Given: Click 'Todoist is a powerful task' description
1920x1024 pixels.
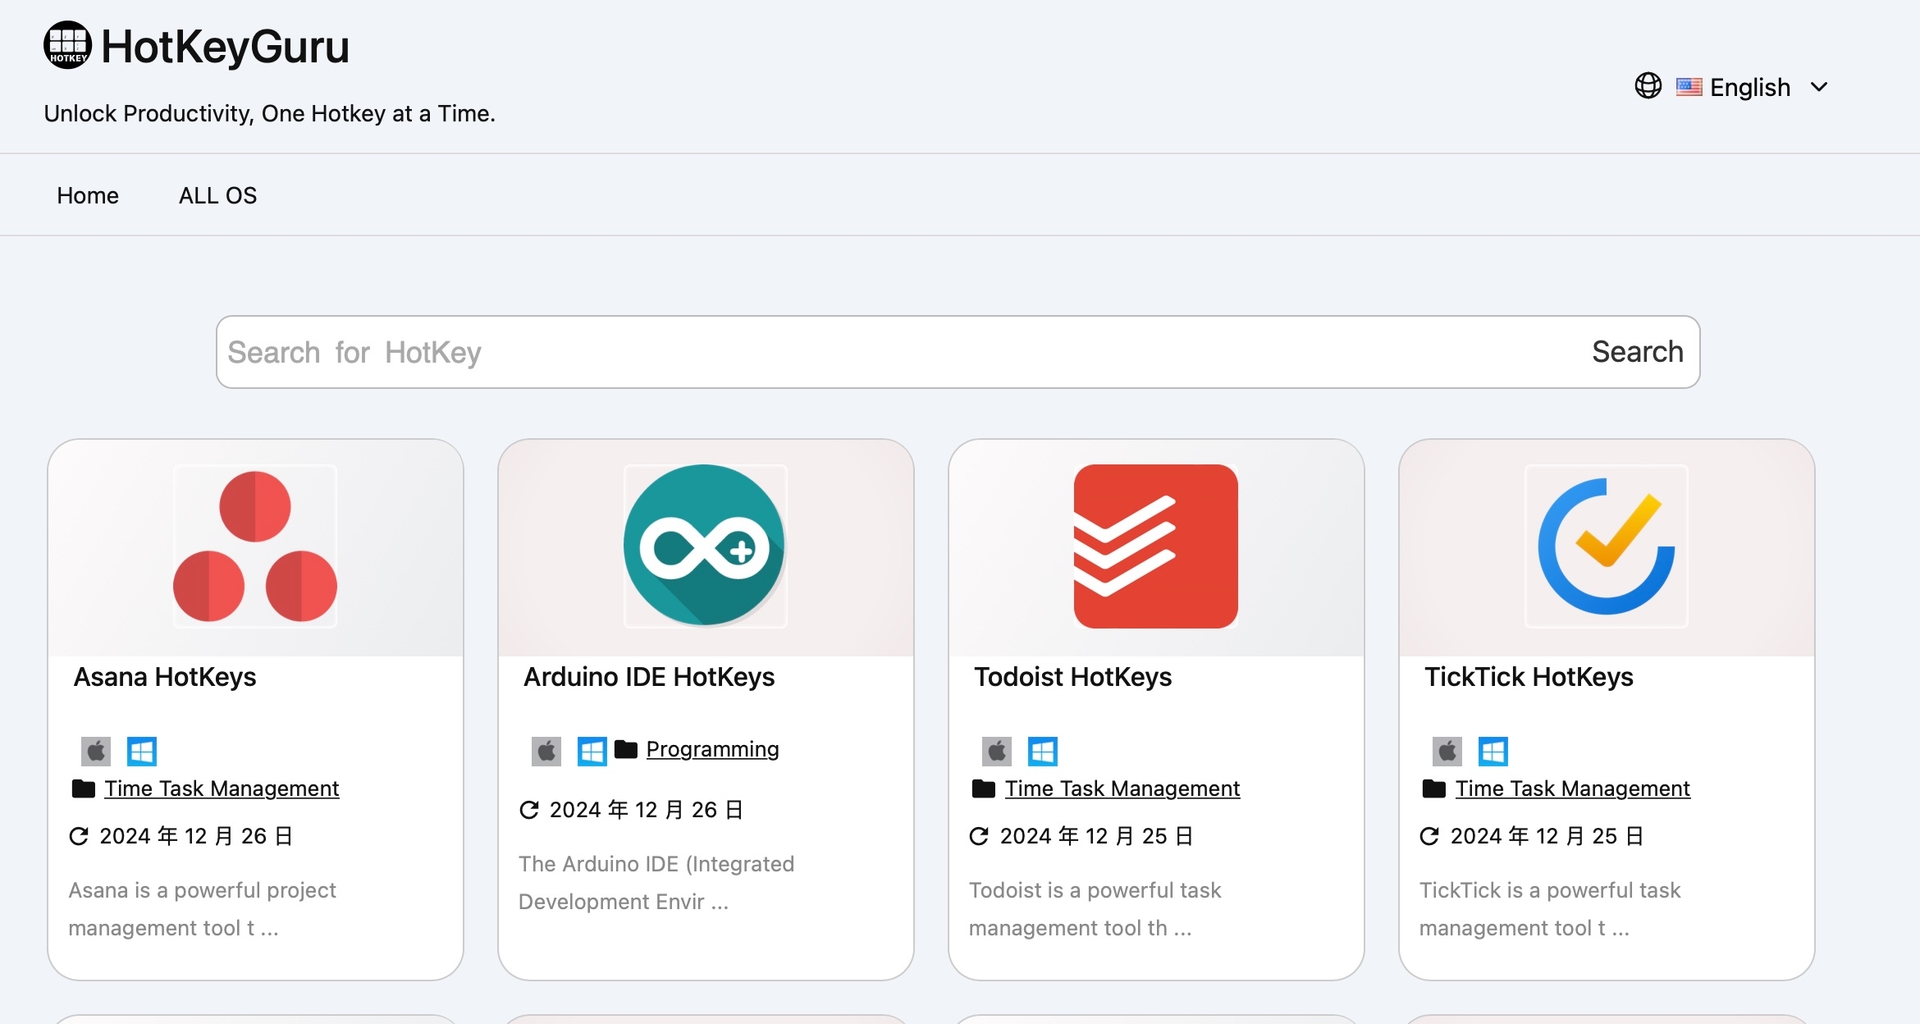Looking at the screenshot, I should [x=1095, y=890].
